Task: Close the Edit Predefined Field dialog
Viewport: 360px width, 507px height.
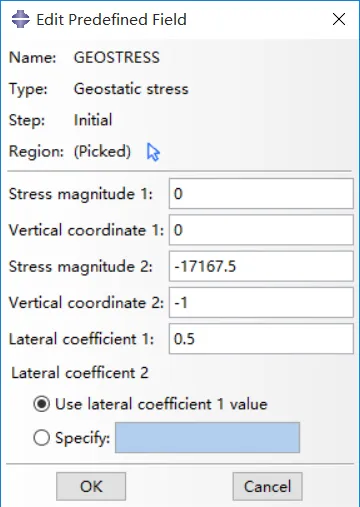Action: (339, 19)
